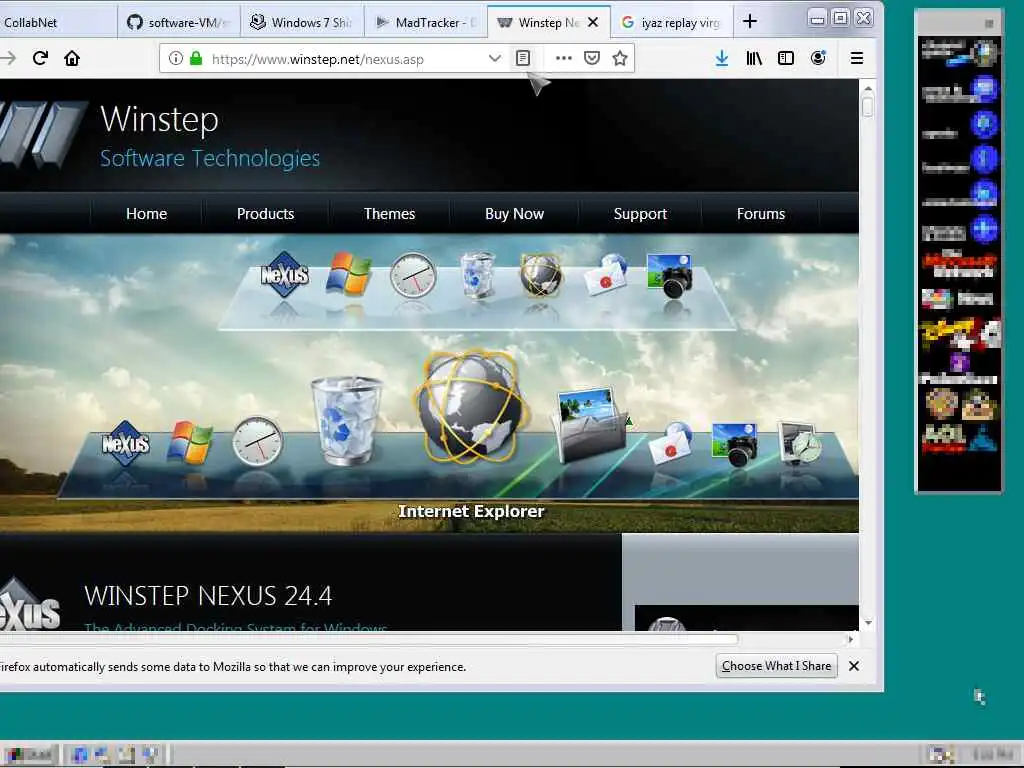
Task: Close the desktop Channel Bar
Action: pos(989,24)
